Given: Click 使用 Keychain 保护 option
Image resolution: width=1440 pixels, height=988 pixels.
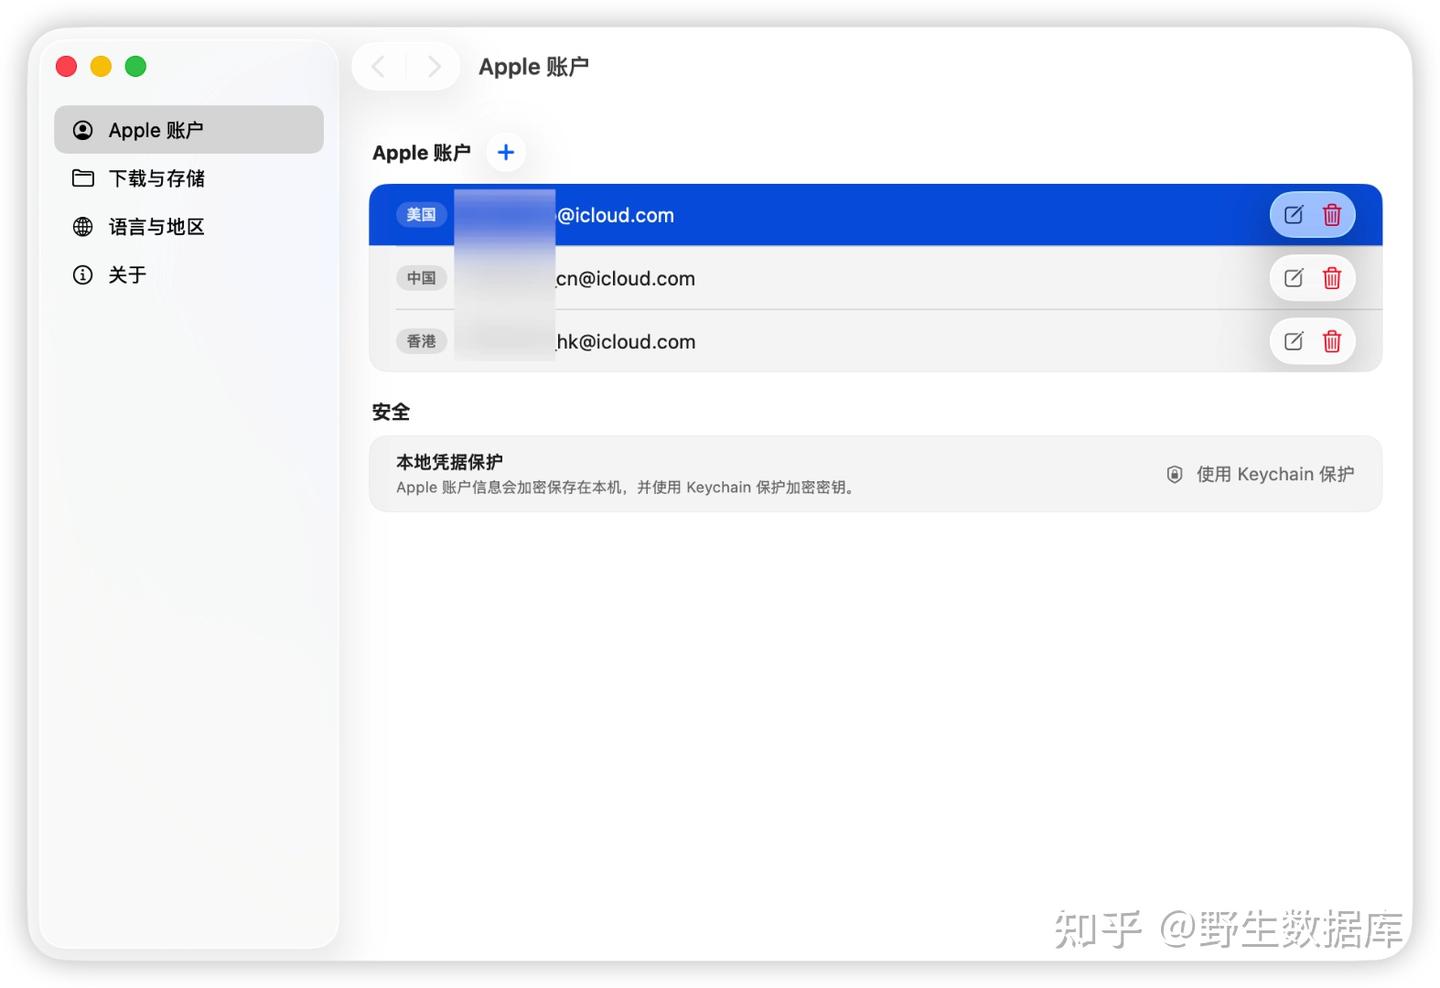Looking at the screenshot, I should (x=1260, y=474).
